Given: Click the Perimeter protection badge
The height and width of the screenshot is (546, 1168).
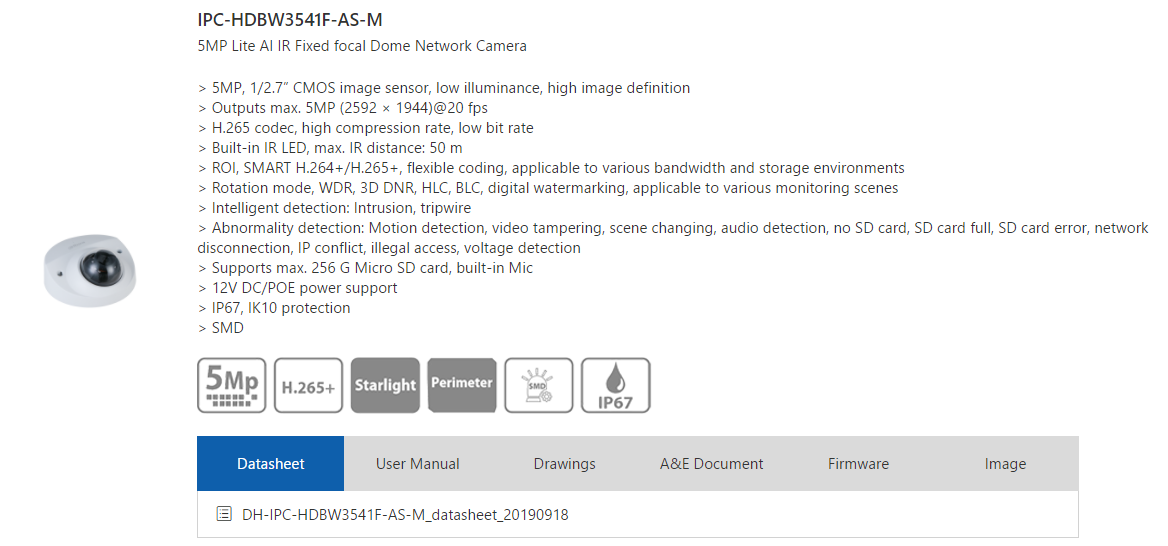Looking at the screenshot, I should [462, 385].
